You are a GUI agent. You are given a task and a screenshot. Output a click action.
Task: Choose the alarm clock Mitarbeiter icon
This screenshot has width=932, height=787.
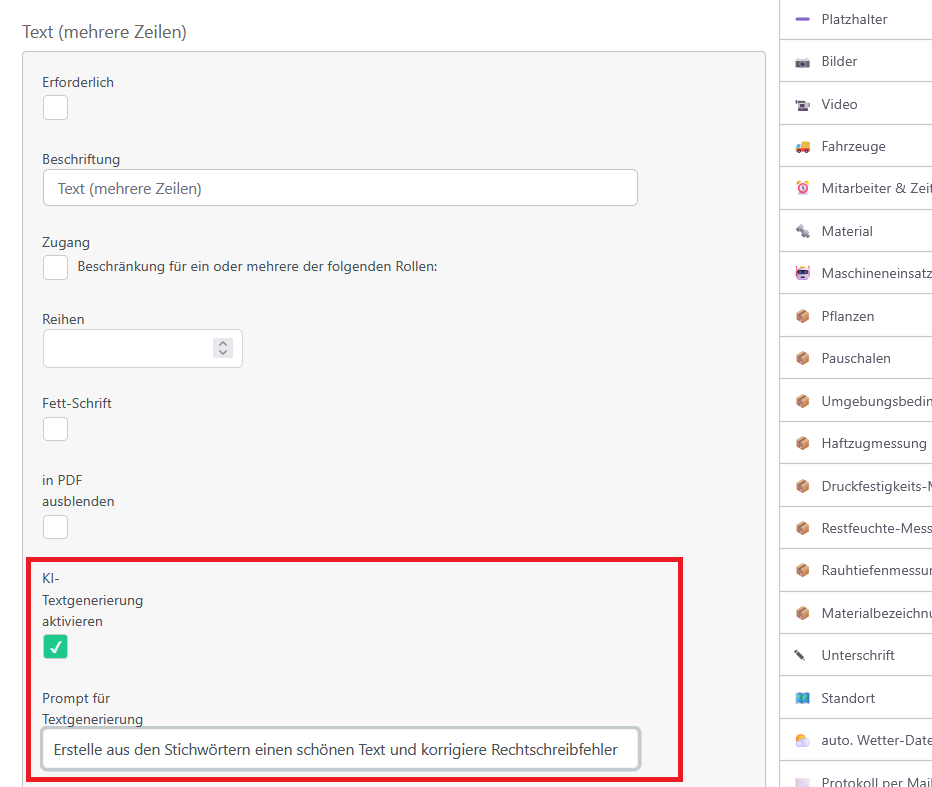coord(802,188)
